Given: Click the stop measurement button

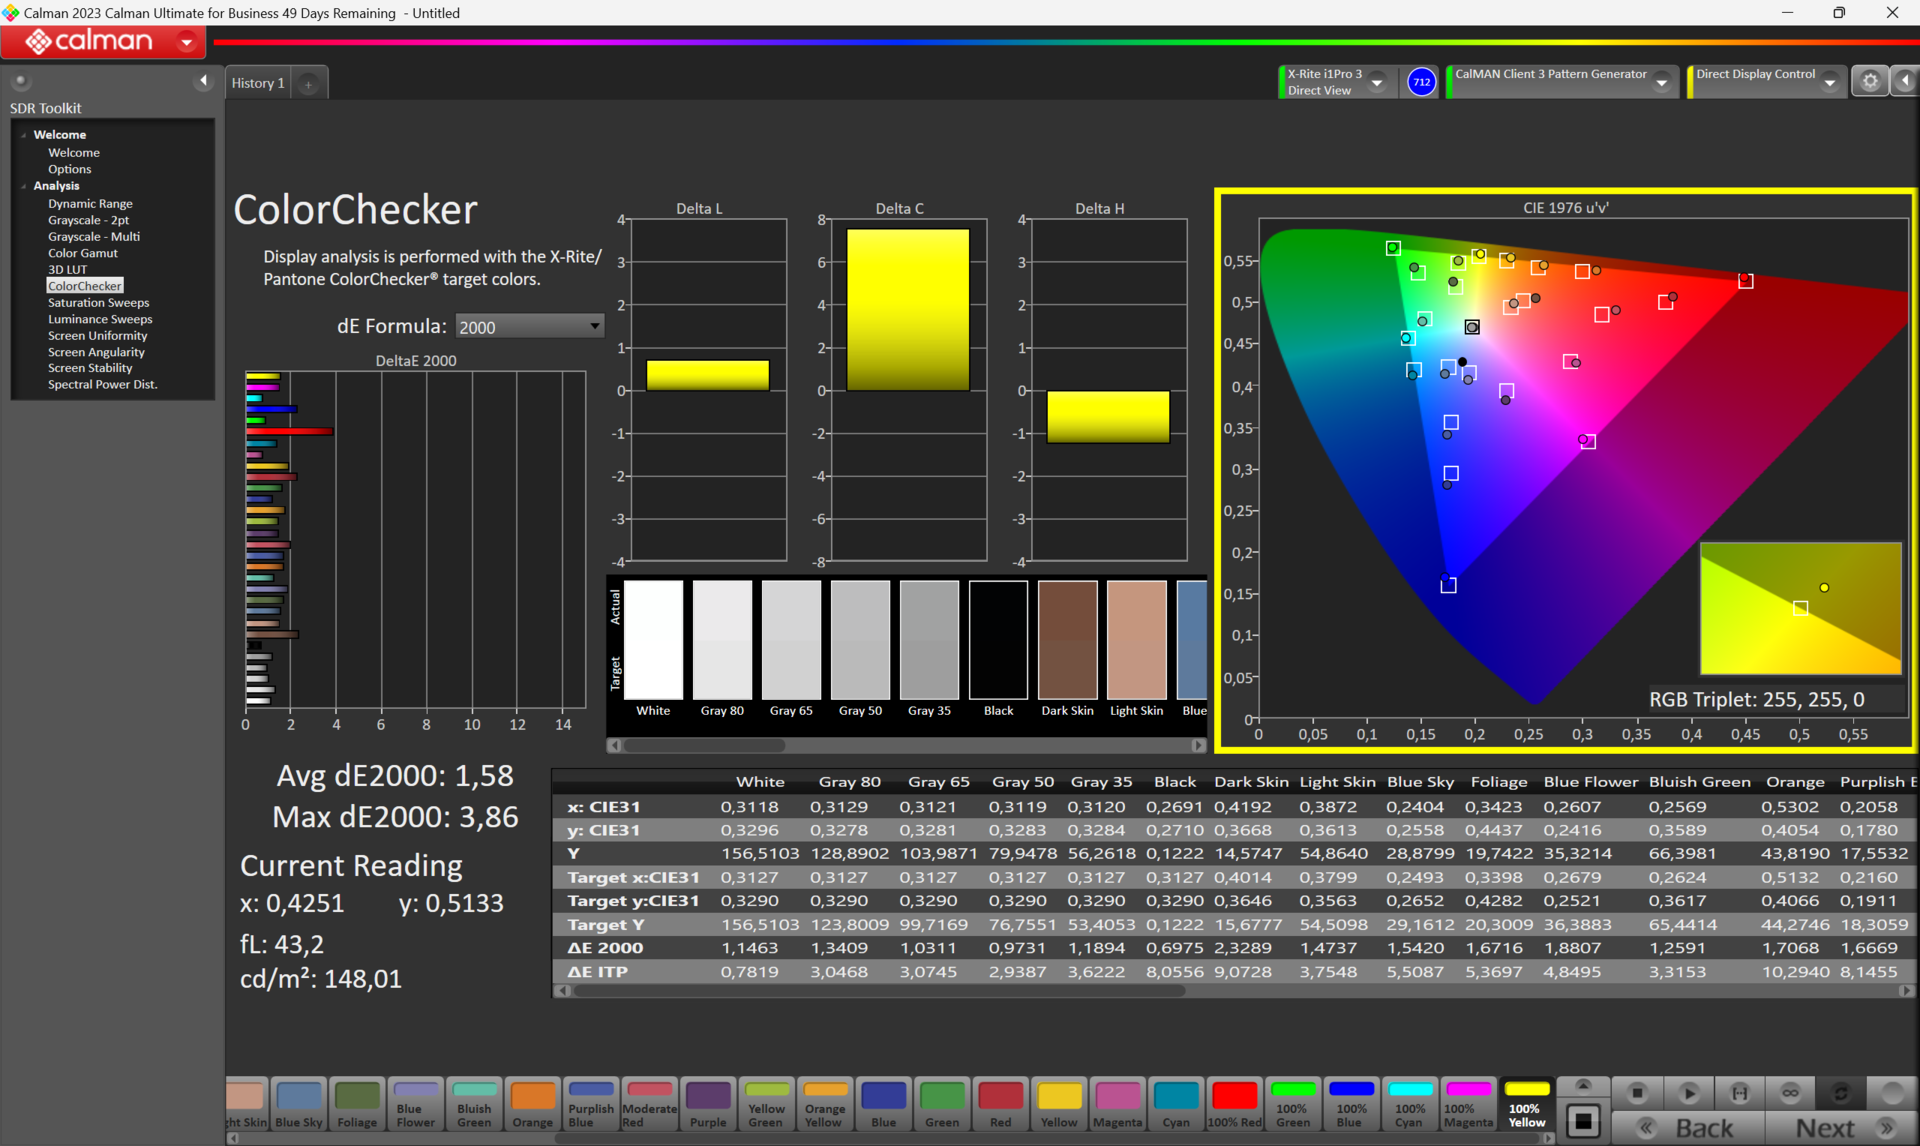Looking at the screenshot, I should coord(1637,1092).
